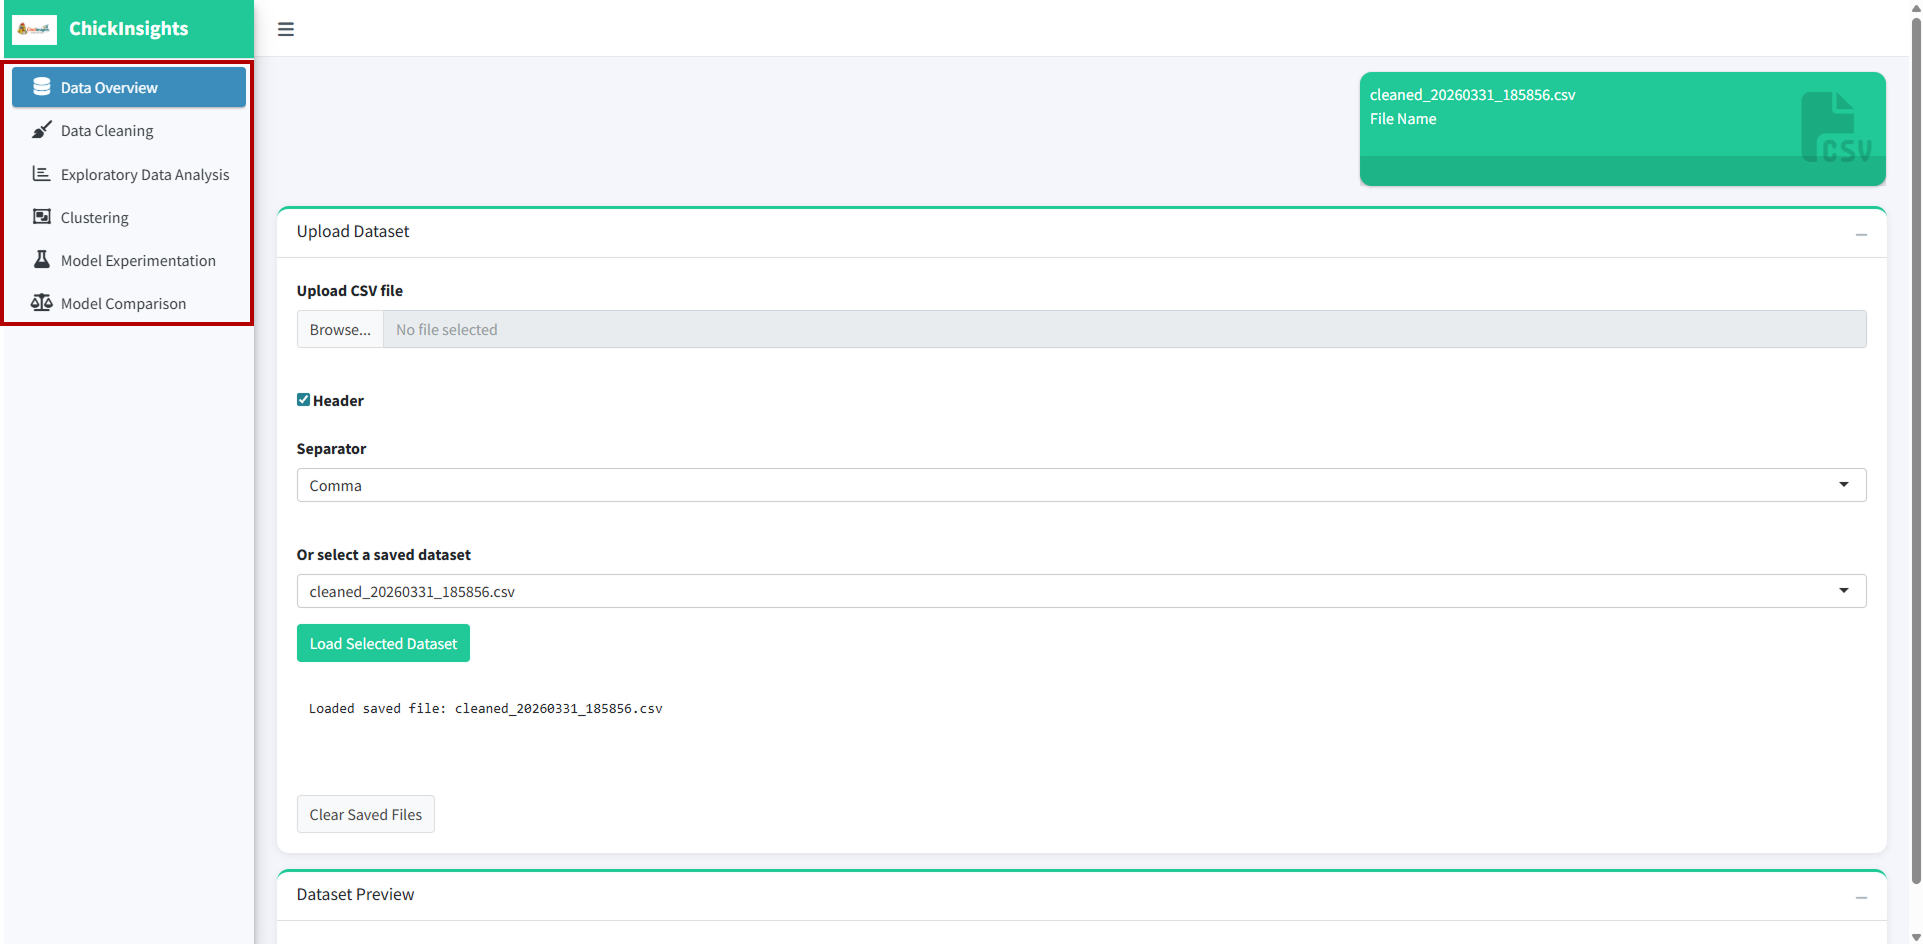The width and height of the screenshot is (1923, 944).
Task: Click the 'No file selected' file field
Action: (1124, 329)
